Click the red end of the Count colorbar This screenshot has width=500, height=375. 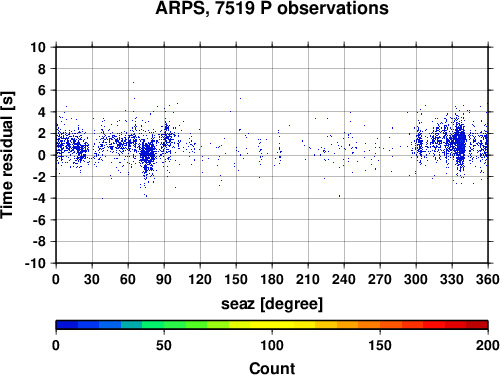pos(477,325)
